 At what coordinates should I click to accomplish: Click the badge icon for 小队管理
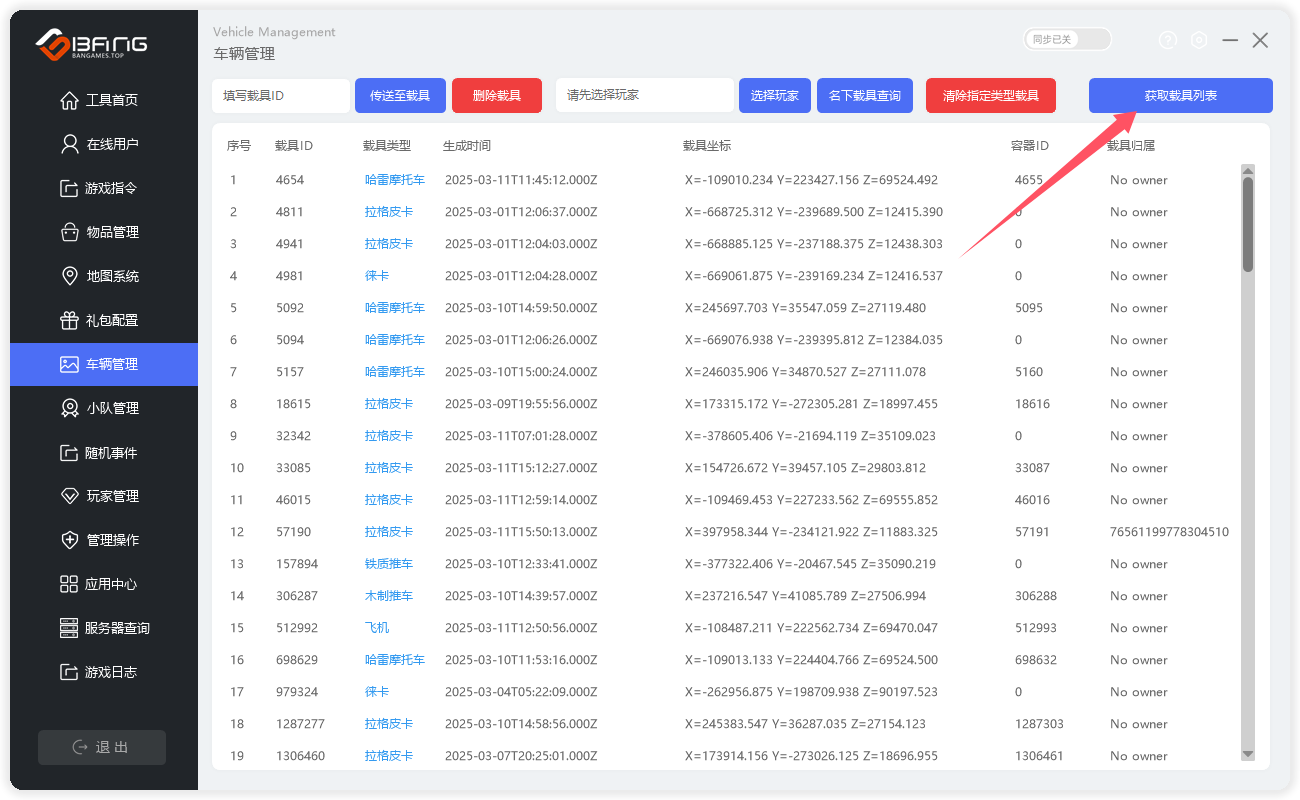(x=69, y=408)
